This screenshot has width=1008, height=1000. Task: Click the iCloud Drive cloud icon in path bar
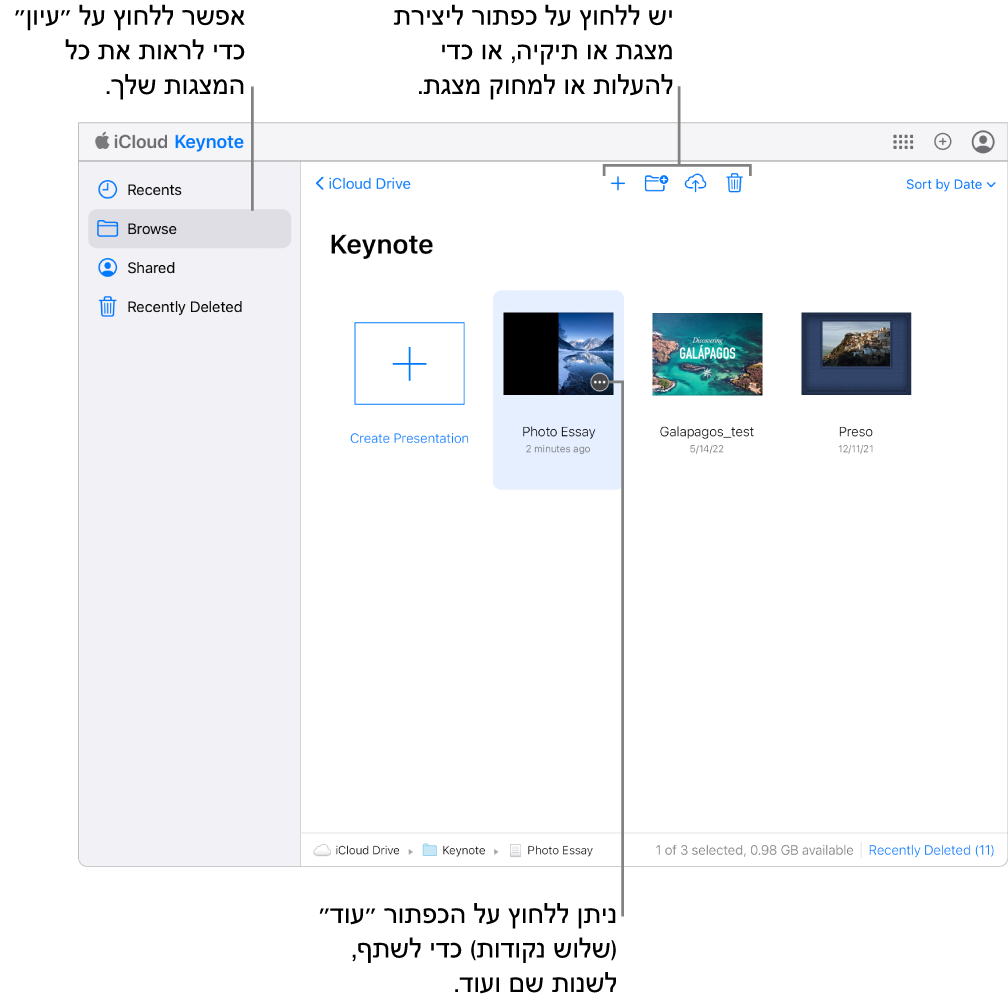coord(322,850)
